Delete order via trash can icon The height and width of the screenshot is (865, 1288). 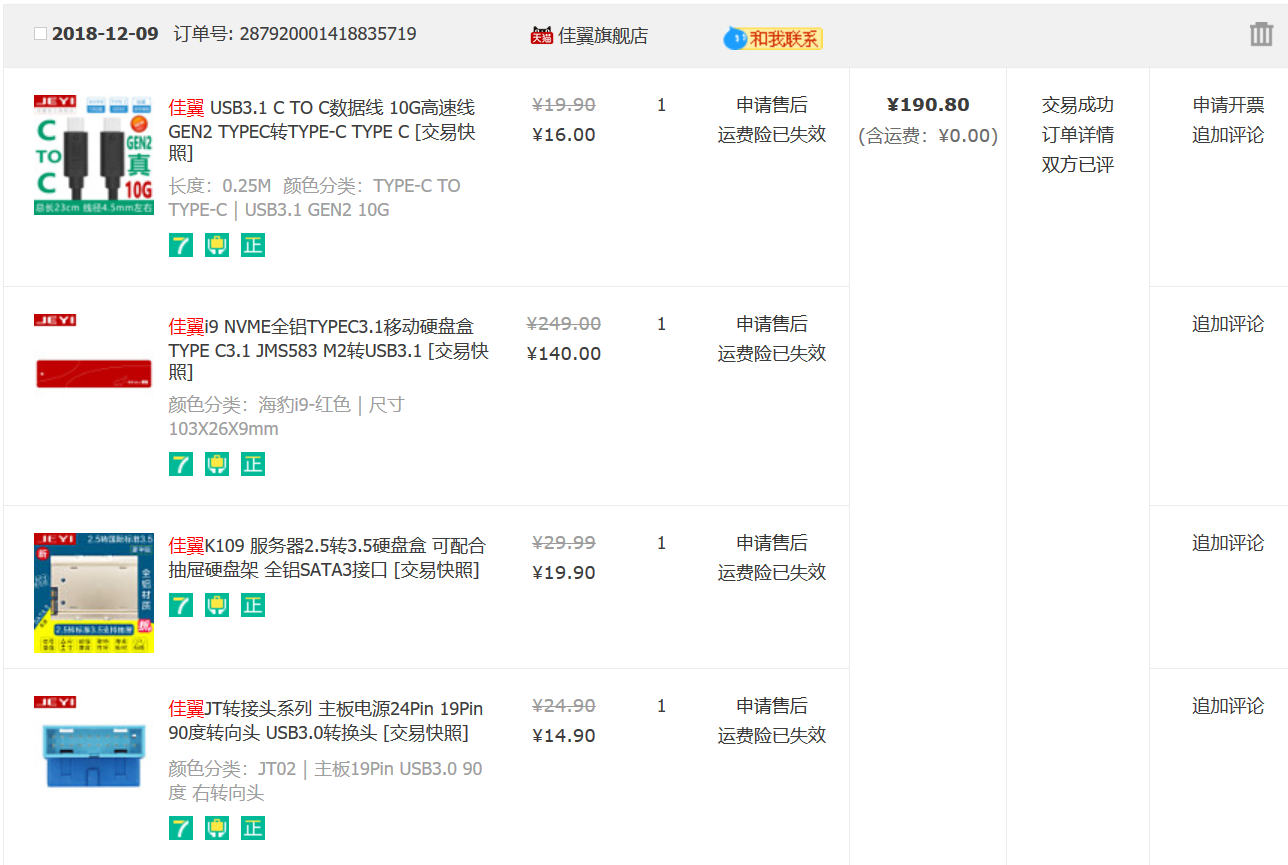1261,35
